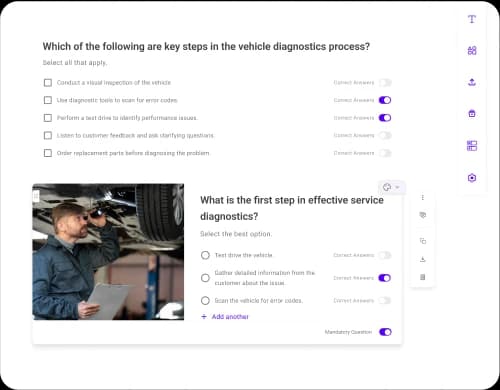500x390 pixels.
Task: Edit 'Scan the vehicle for error codes' option text
Action: point(259,301)
